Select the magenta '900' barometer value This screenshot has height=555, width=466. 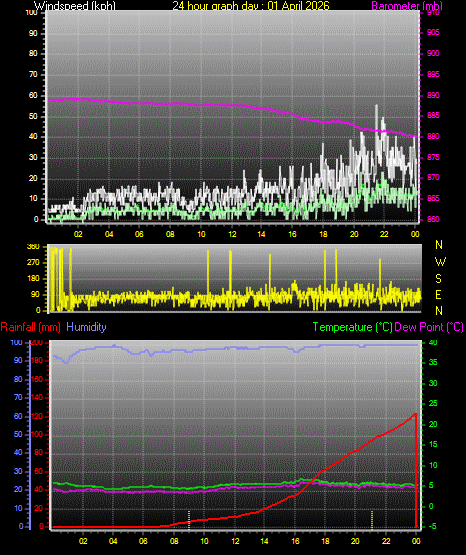point(433,53)
